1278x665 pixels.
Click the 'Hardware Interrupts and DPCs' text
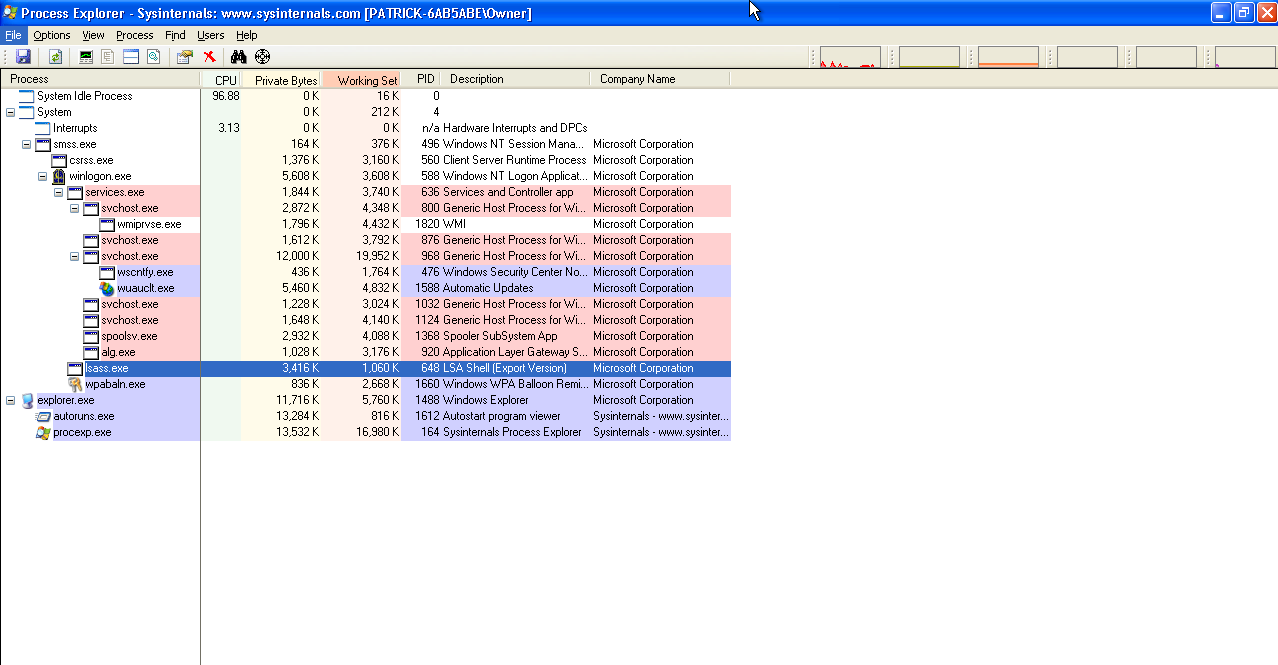pos(515,128)
